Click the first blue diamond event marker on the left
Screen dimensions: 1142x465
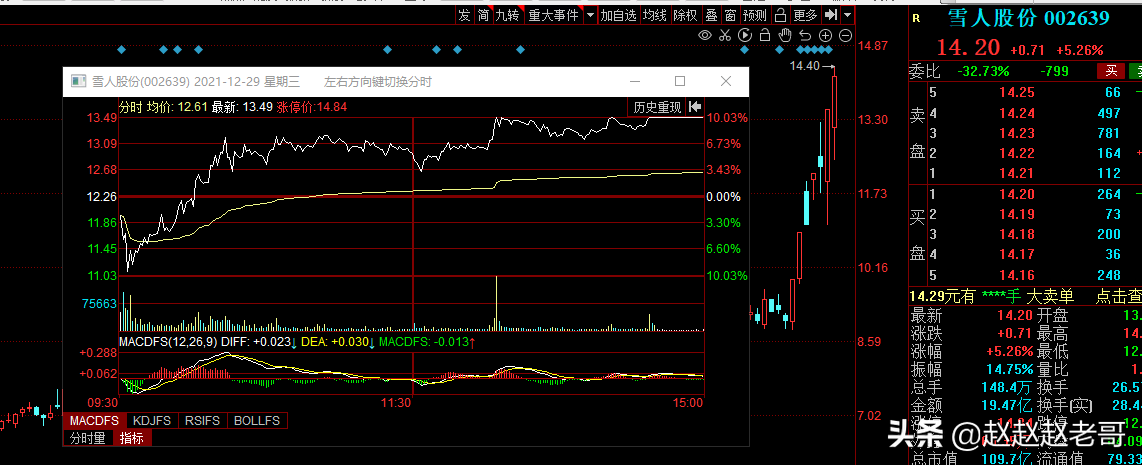tap(122, 50)
